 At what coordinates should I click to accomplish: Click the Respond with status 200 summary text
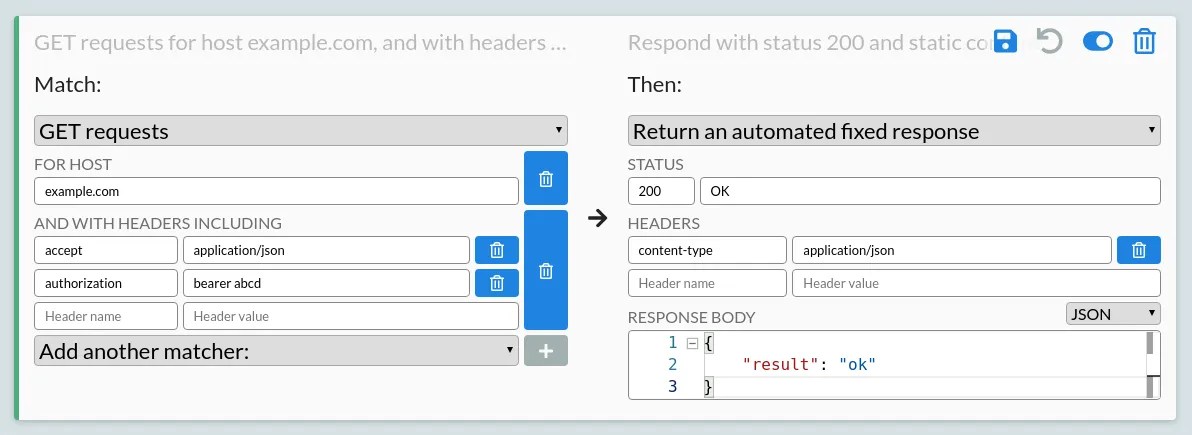(810, 42)
